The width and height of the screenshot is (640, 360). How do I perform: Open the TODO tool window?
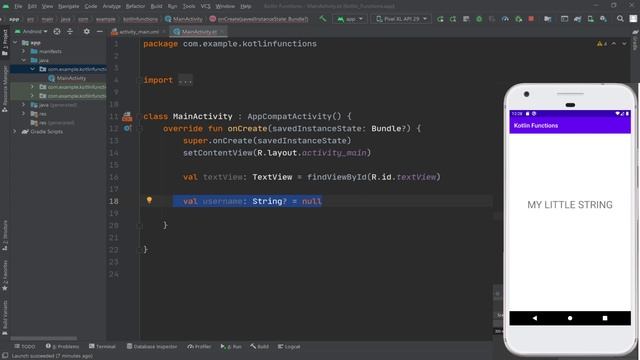click(x=25, y=347)
